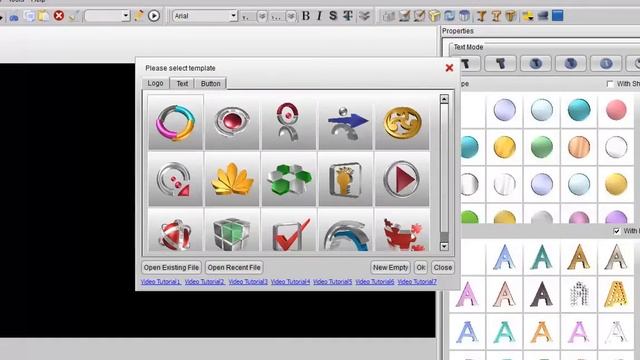This screenshot has height=360, width=640.
Task: Click the blue link icon at toolbar left
Action: pyautogui.click(x=14, y=18)
